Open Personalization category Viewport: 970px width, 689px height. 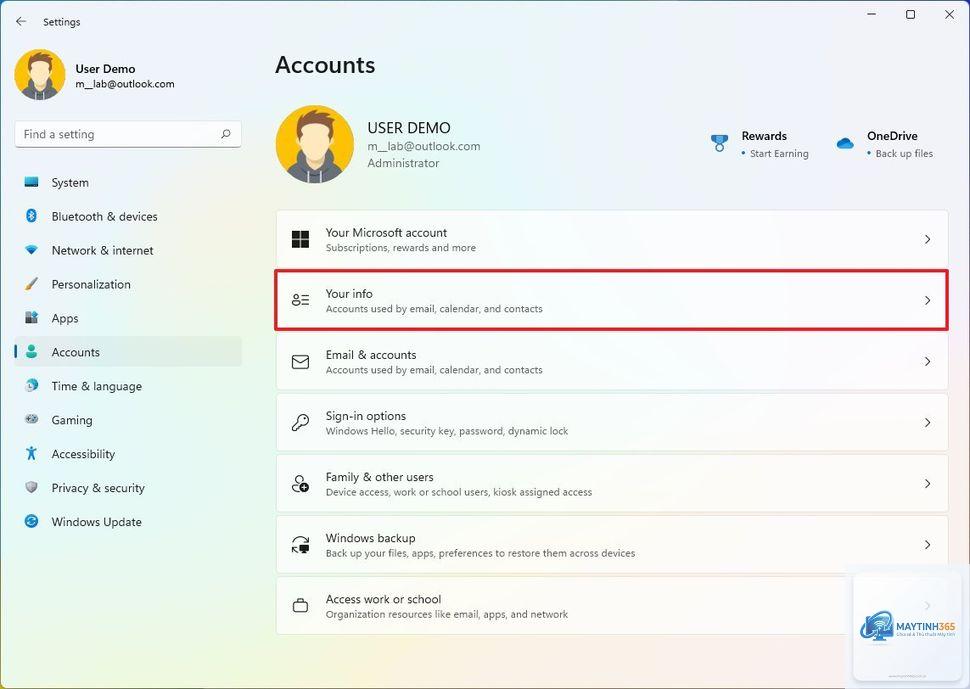click(128, 285)
